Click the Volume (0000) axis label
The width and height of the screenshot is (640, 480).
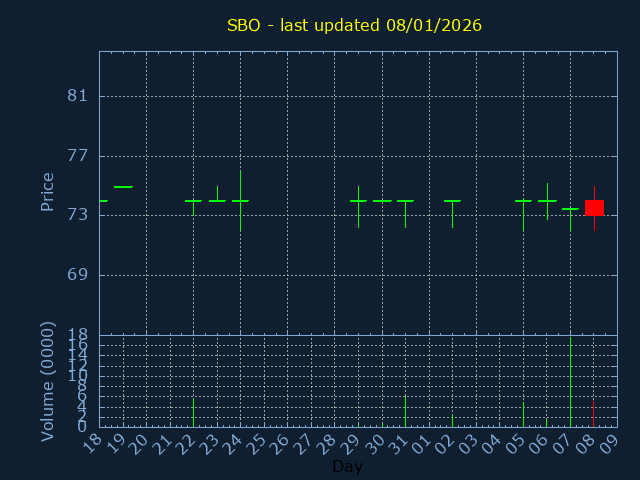tap(47, 381)
